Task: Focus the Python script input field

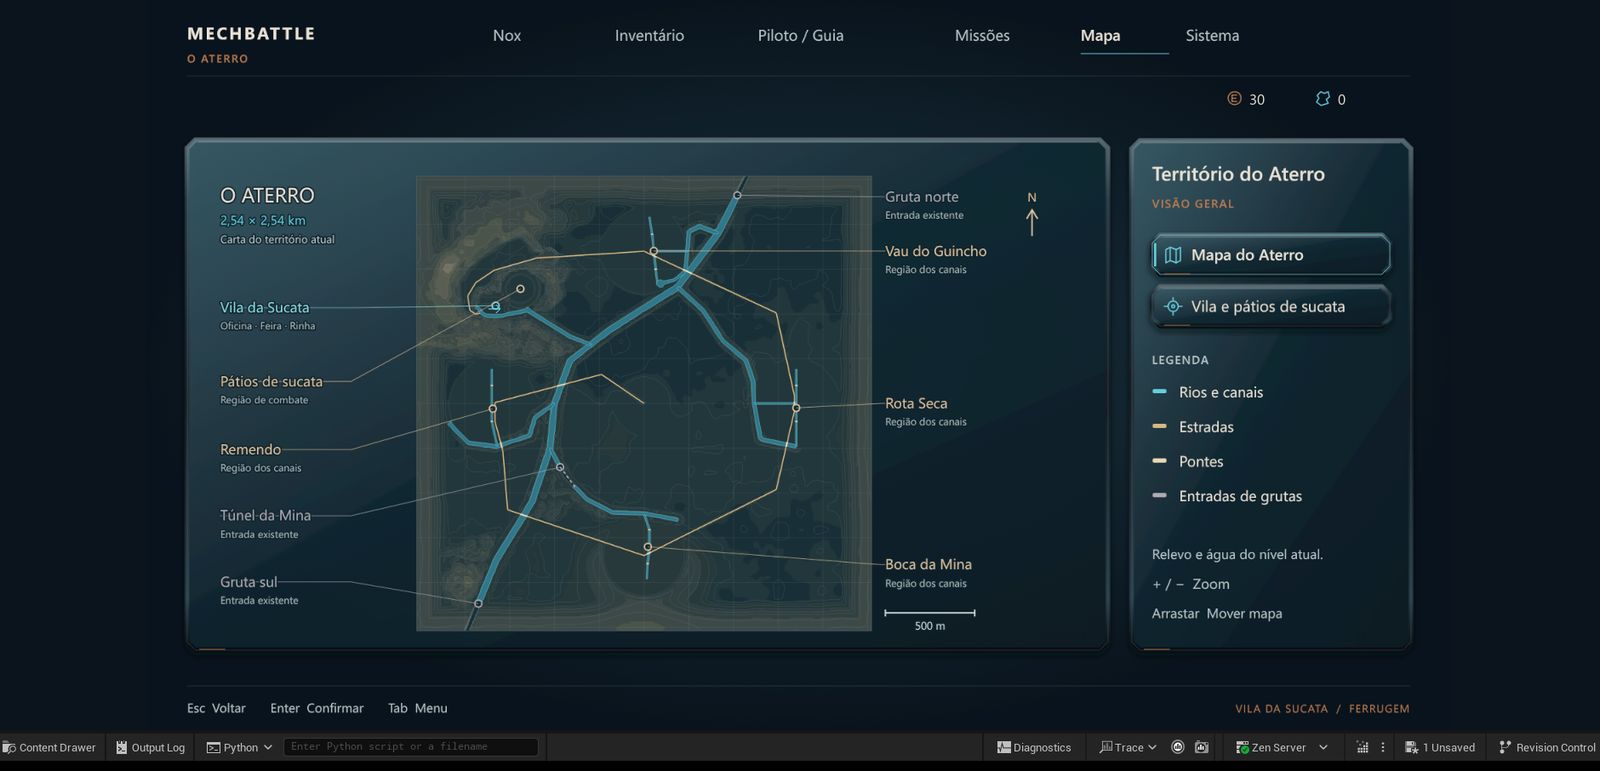Action: point(410,747)
